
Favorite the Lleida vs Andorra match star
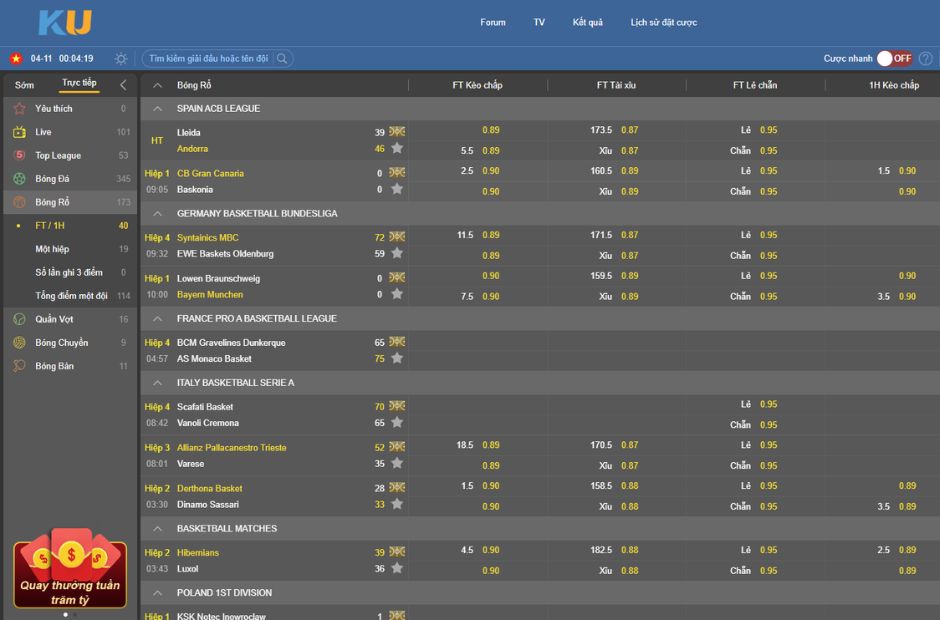pyautogui.click(x=397, y=148)
